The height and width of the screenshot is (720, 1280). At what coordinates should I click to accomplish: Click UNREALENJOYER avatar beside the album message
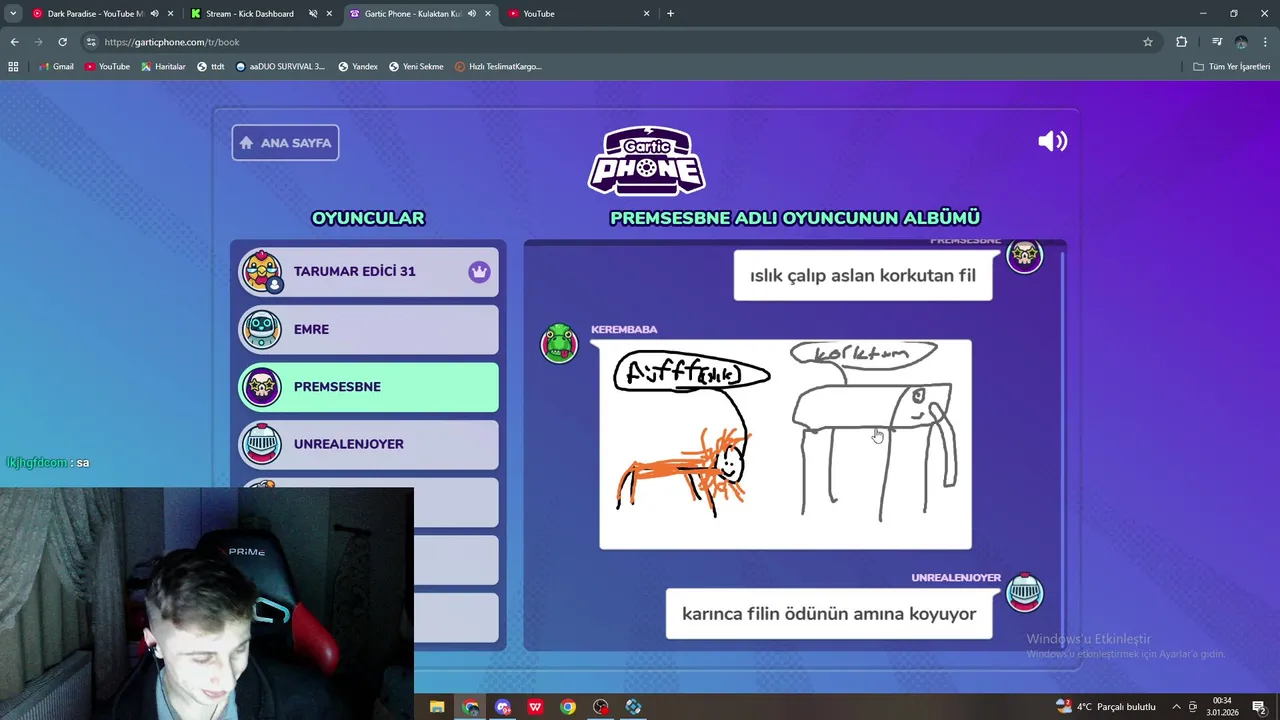tap(1024, 592)
